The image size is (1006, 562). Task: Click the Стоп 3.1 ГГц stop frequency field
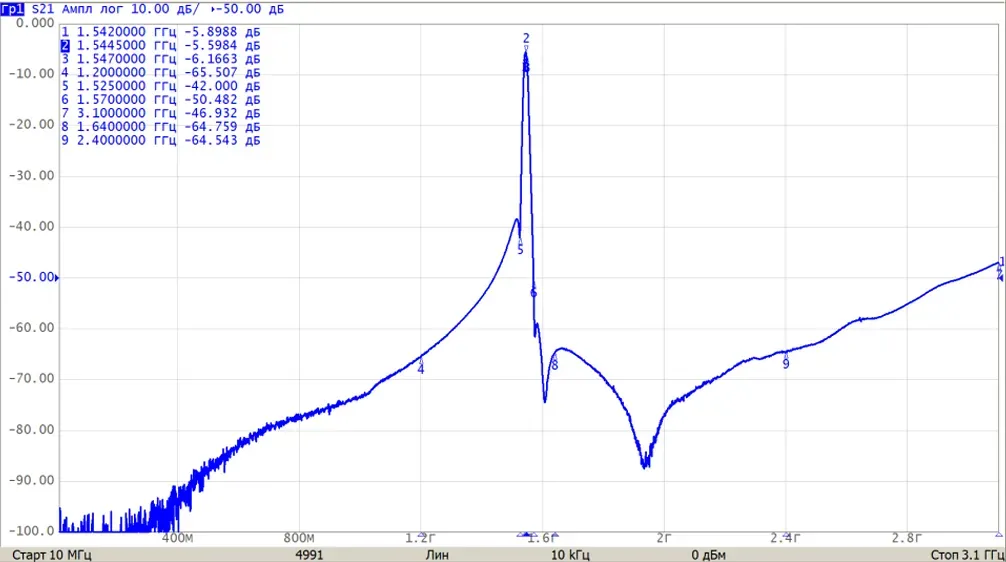[x=967, y=555]
